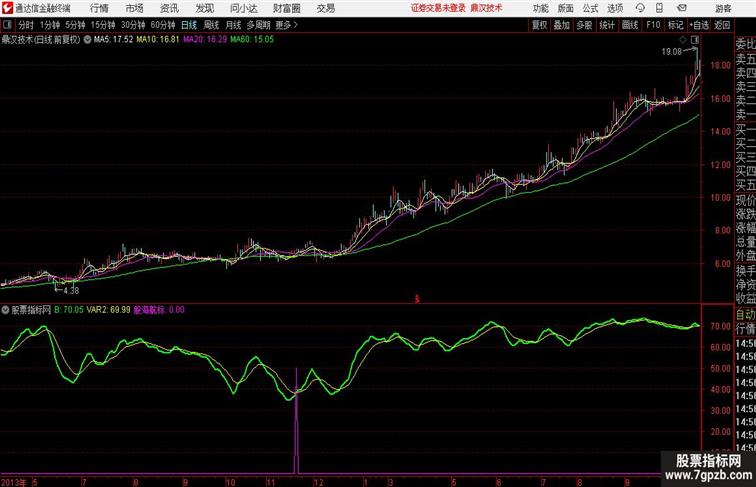
Task: Click the 鼎汉技术(日线 前复权) chart title
Action: (40, 40)
